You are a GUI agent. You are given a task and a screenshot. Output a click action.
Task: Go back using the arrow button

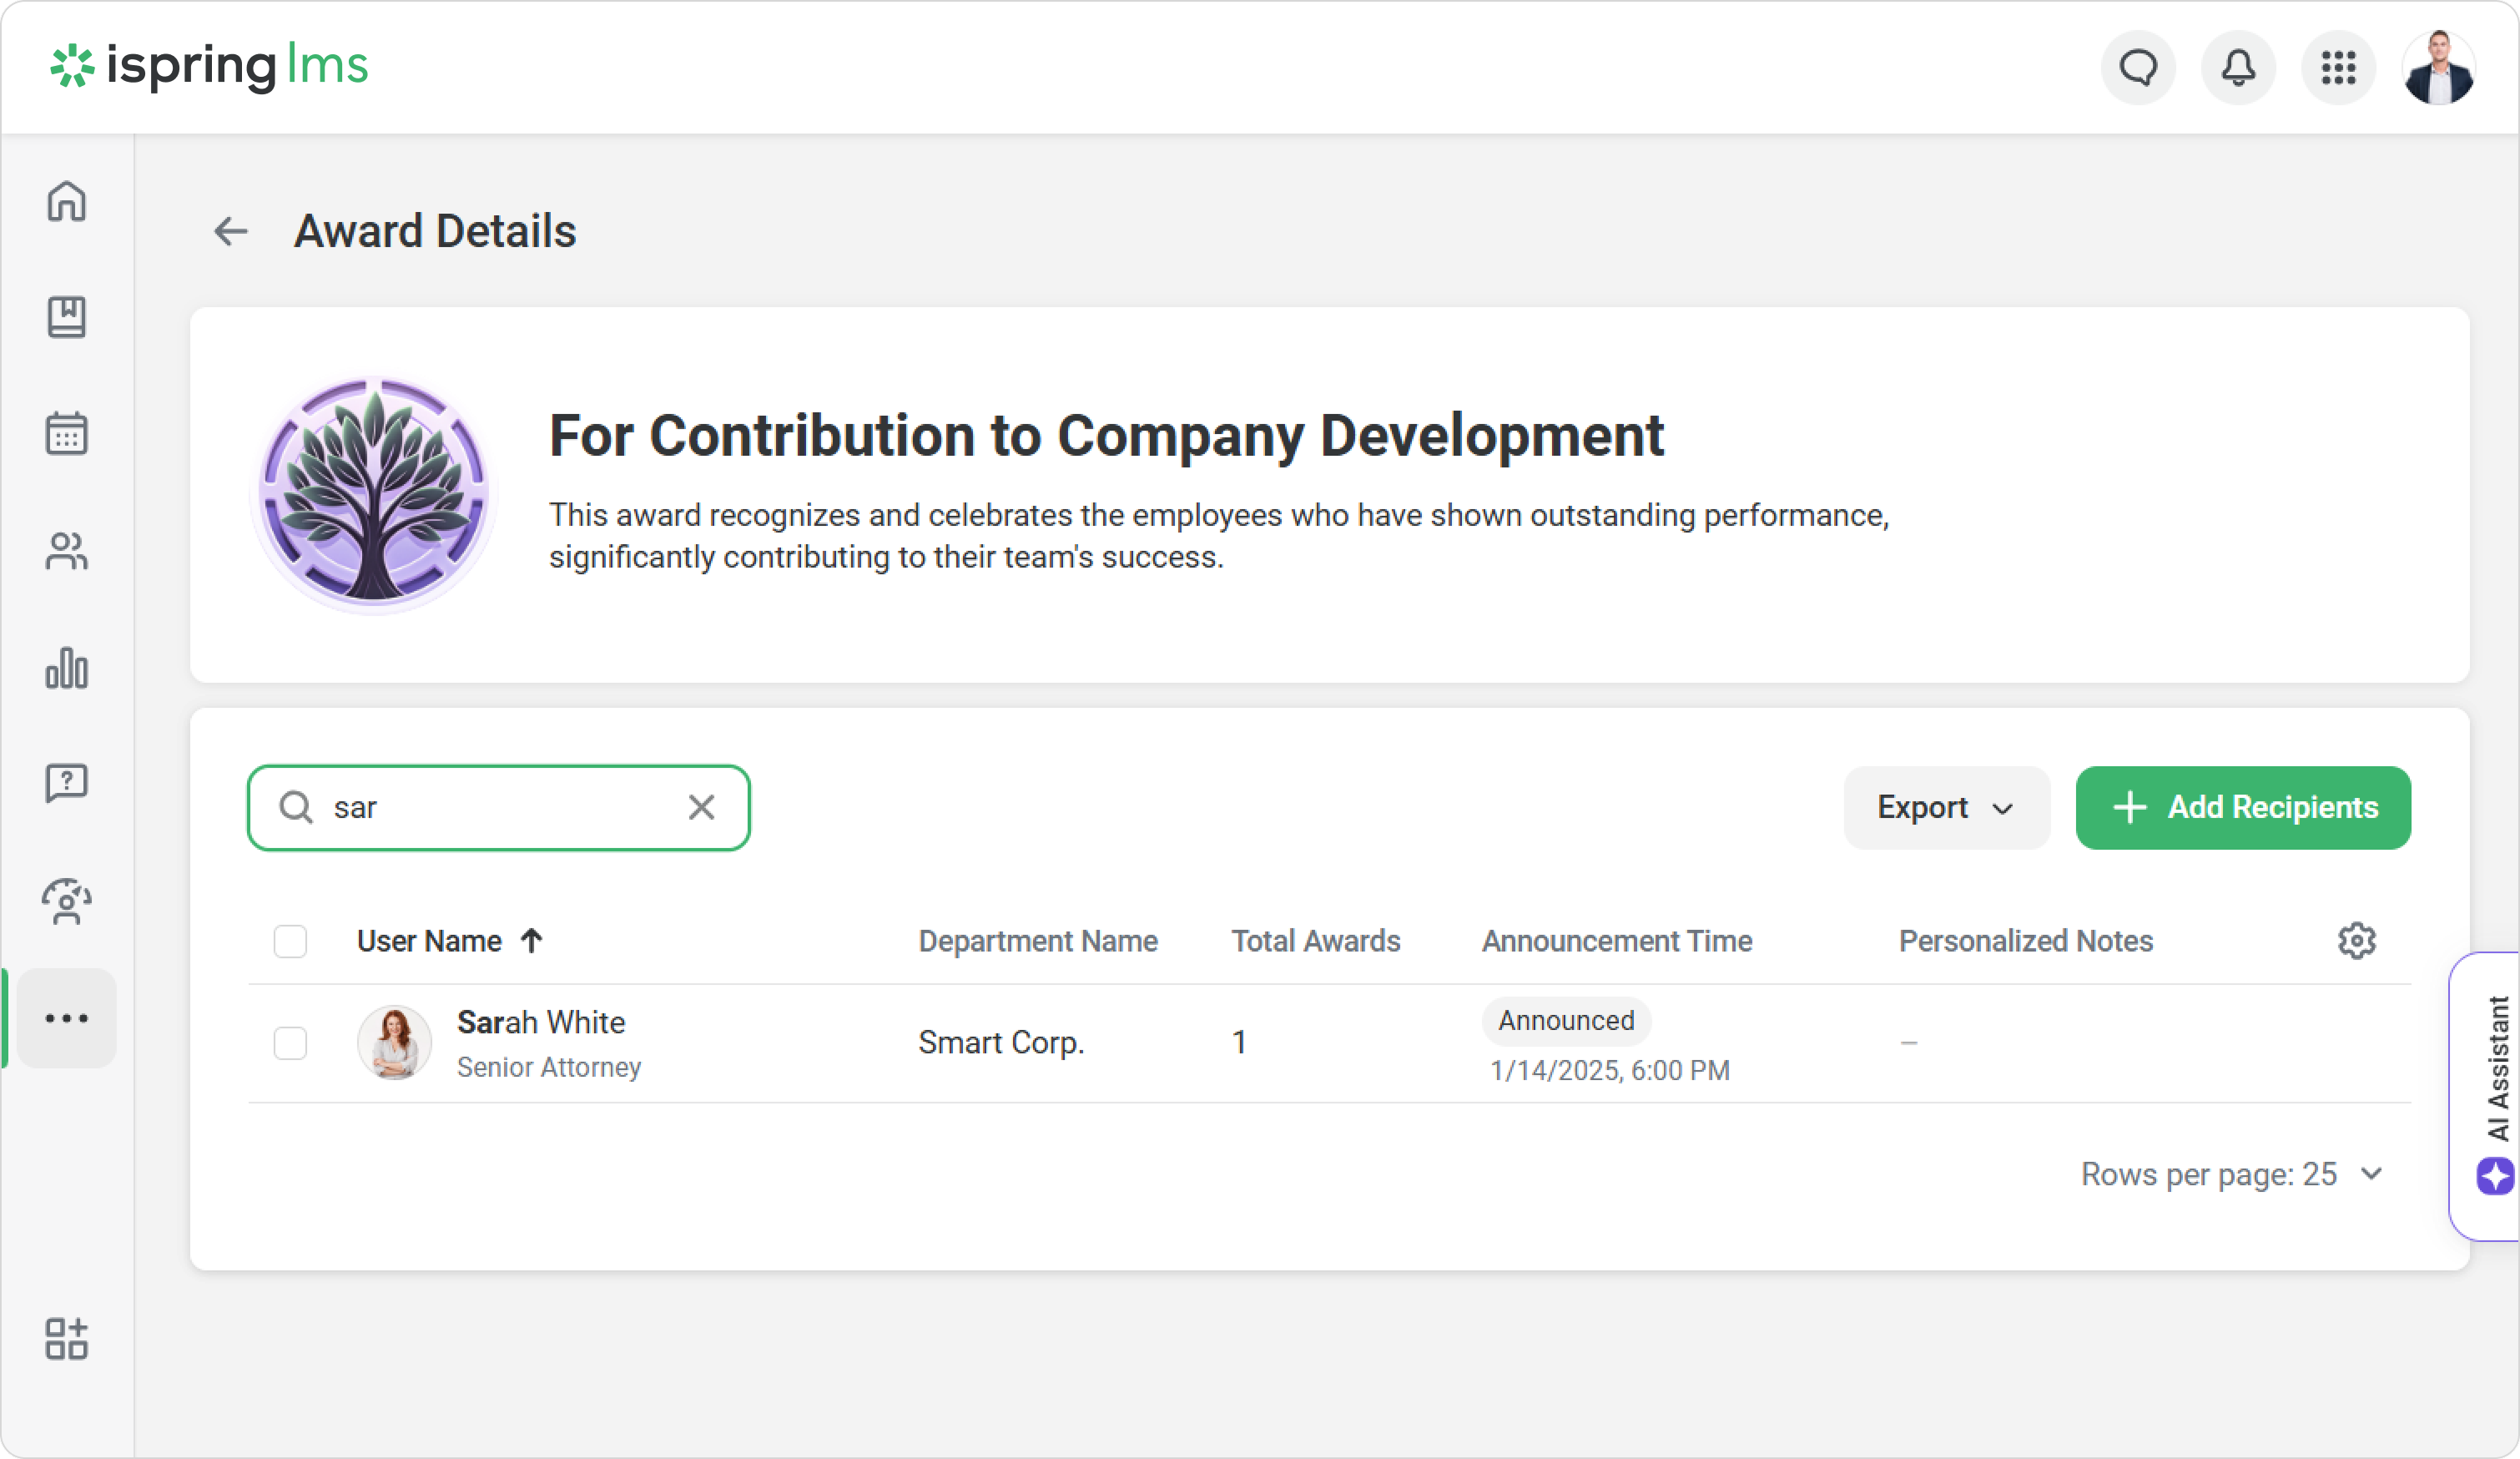(x=231, y=232)
